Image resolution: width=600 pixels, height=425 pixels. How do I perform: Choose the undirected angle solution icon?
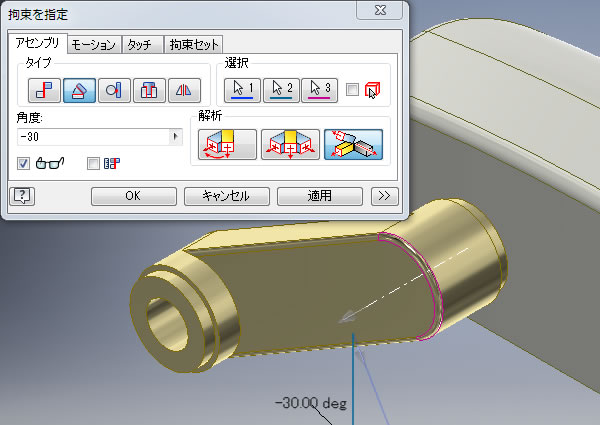coord(290,144)
